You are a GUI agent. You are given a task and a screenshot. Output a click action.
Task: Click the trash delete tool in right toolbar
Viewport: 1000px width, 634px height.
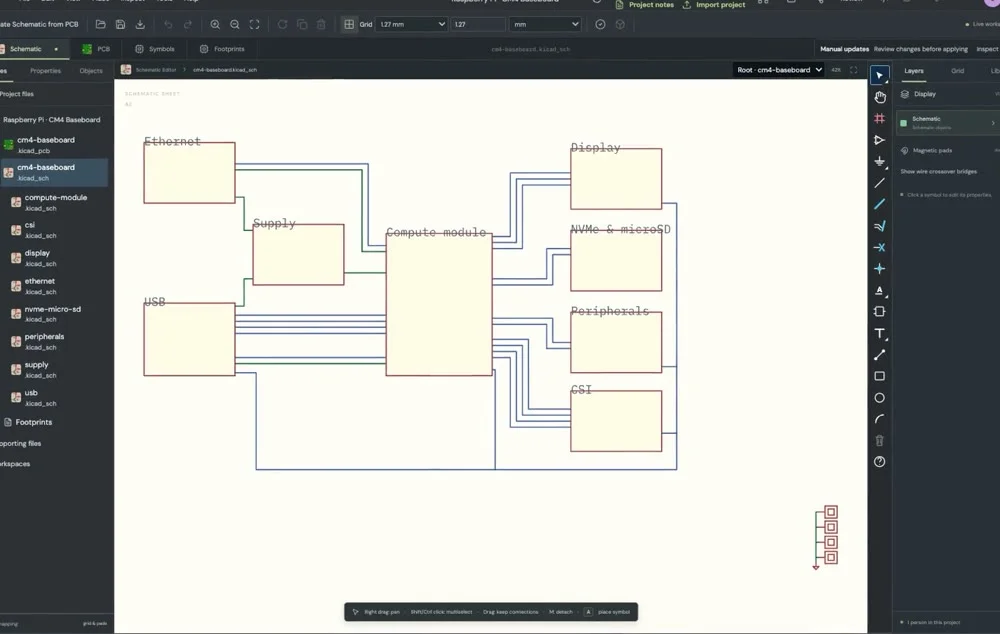click(x=879, y=440)
